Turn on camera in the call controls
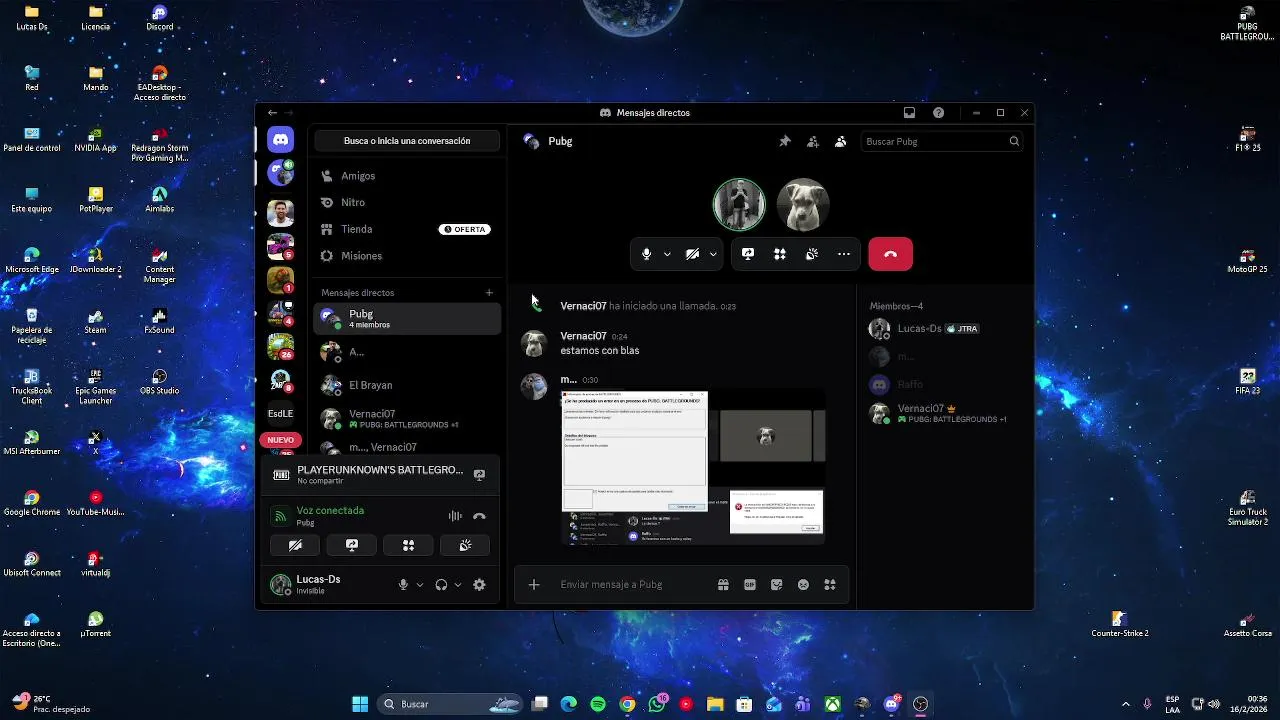The image size is (1280, 720). pos(692,254)
